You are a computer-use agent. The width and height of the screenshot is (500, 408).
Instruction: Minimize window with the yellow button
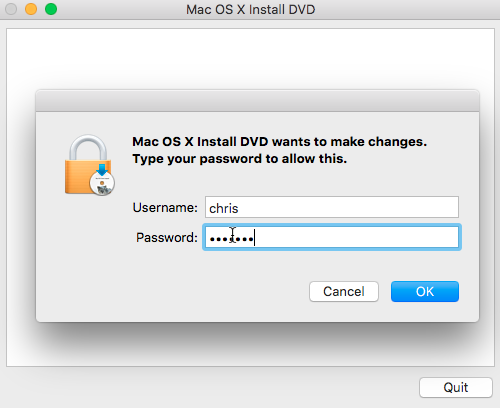point(31,9)
